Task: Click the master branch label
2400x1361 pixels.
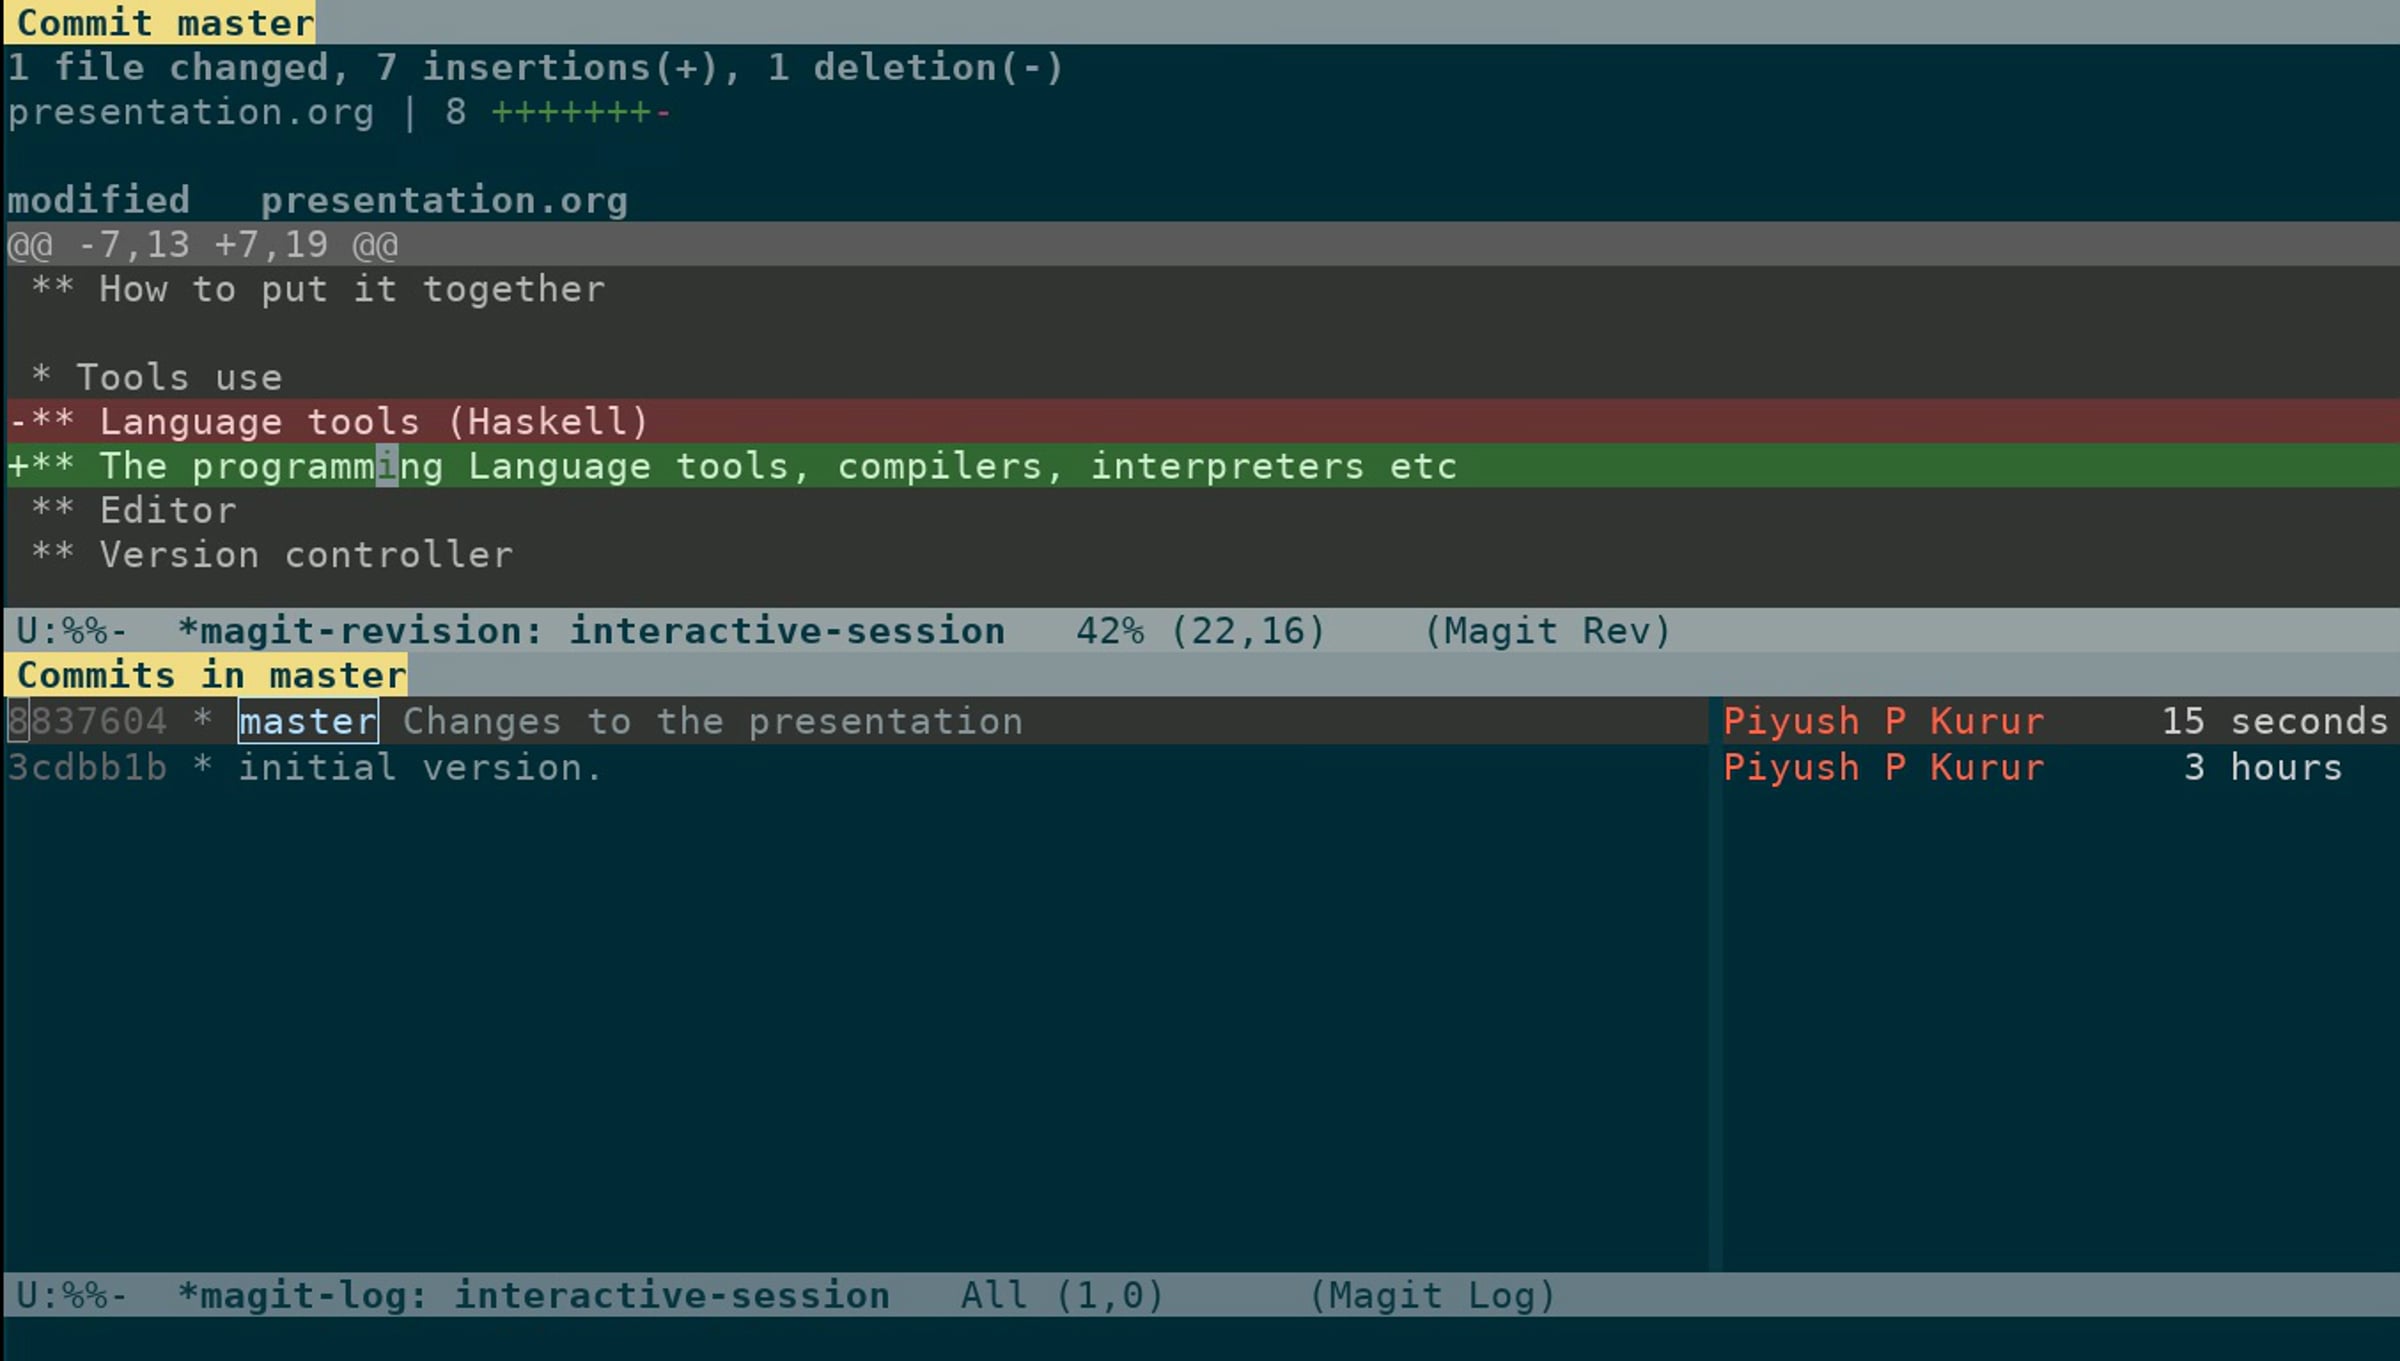Action: 307,721
